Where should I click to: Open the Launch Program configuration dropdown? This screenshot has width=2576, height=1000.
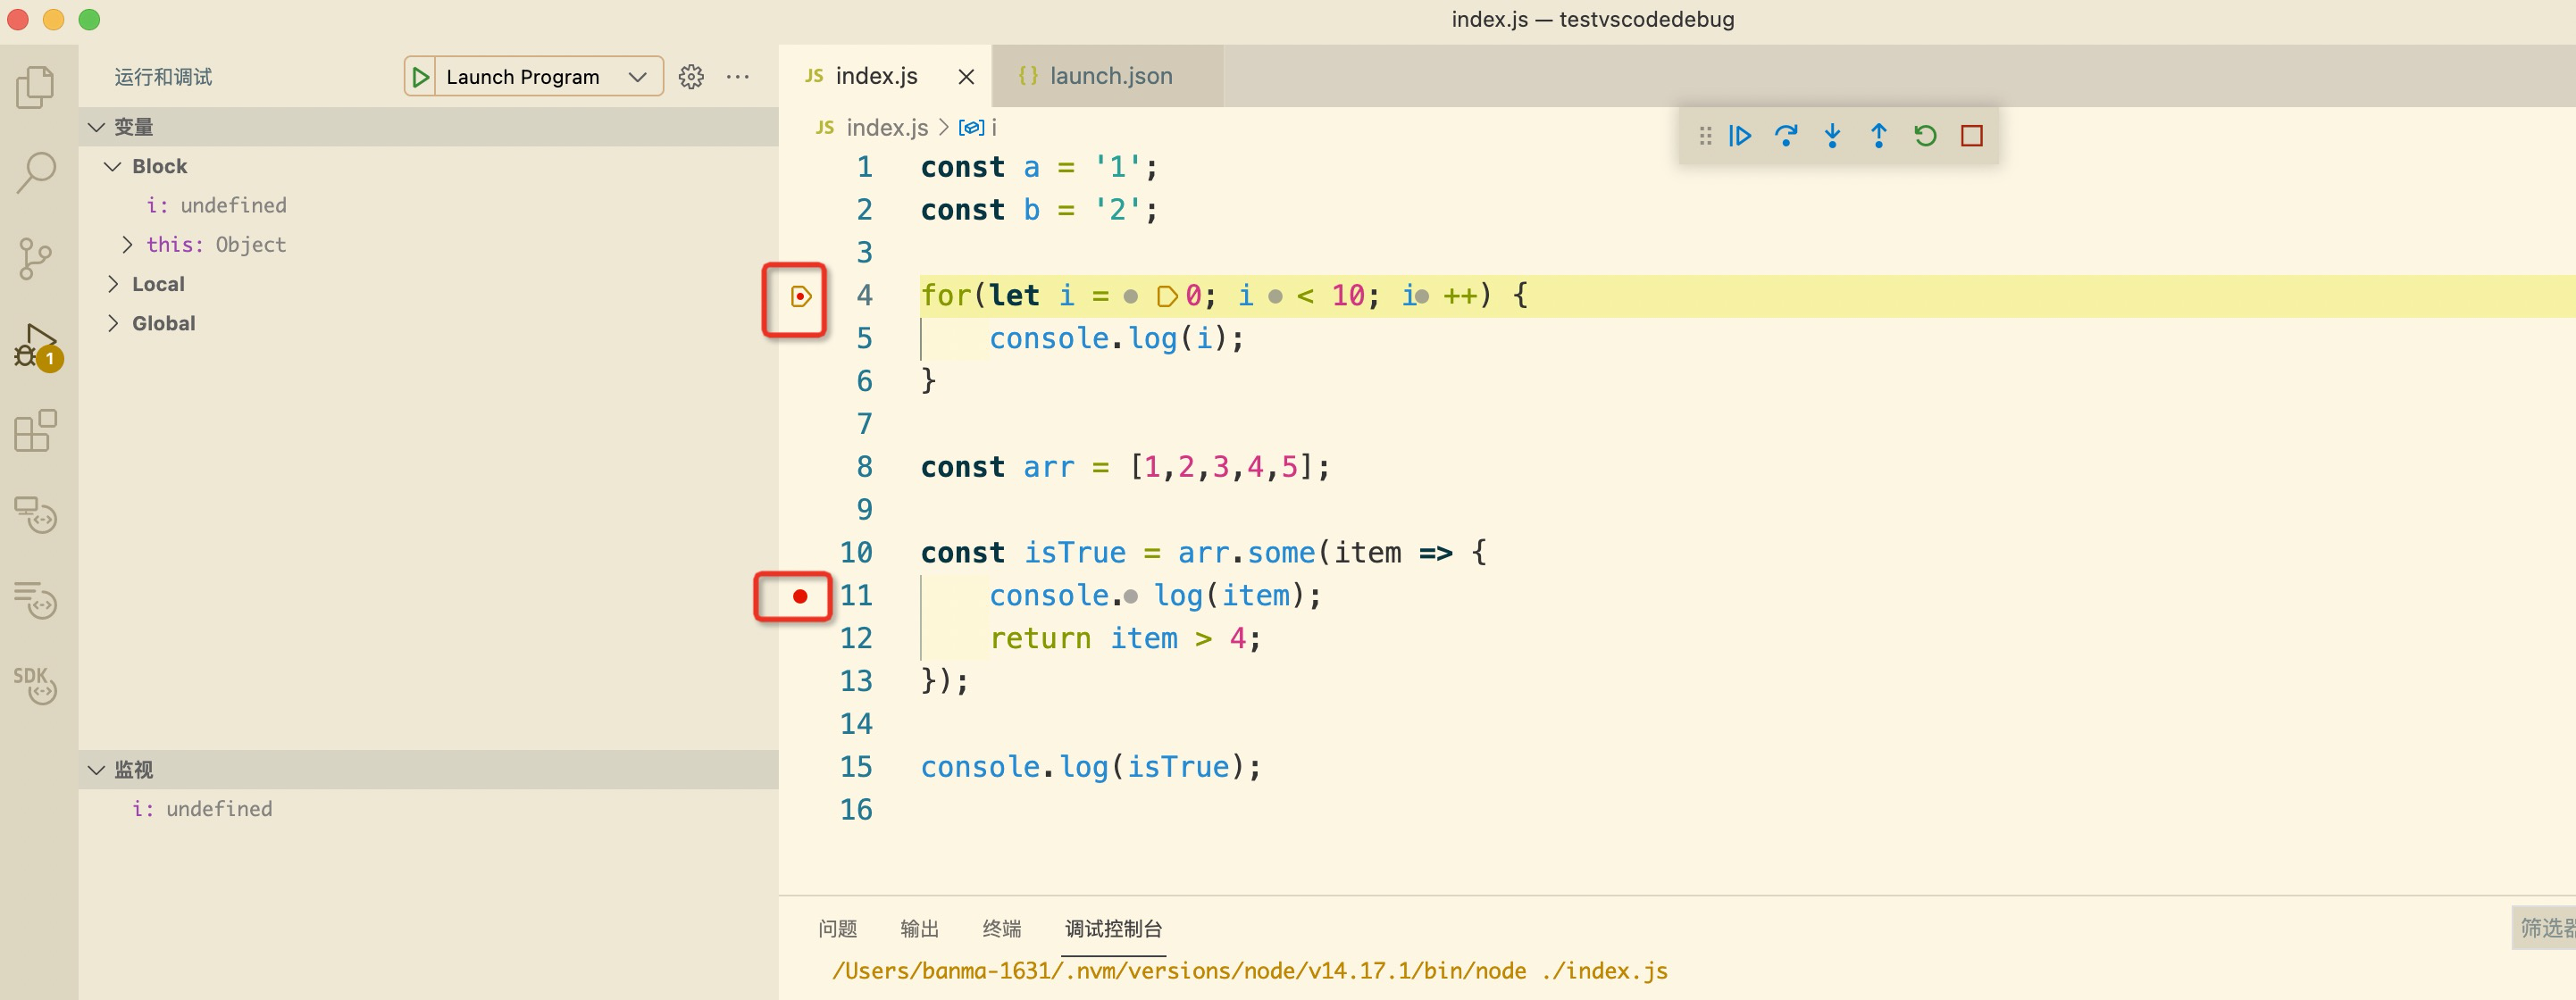coord(549,77)
